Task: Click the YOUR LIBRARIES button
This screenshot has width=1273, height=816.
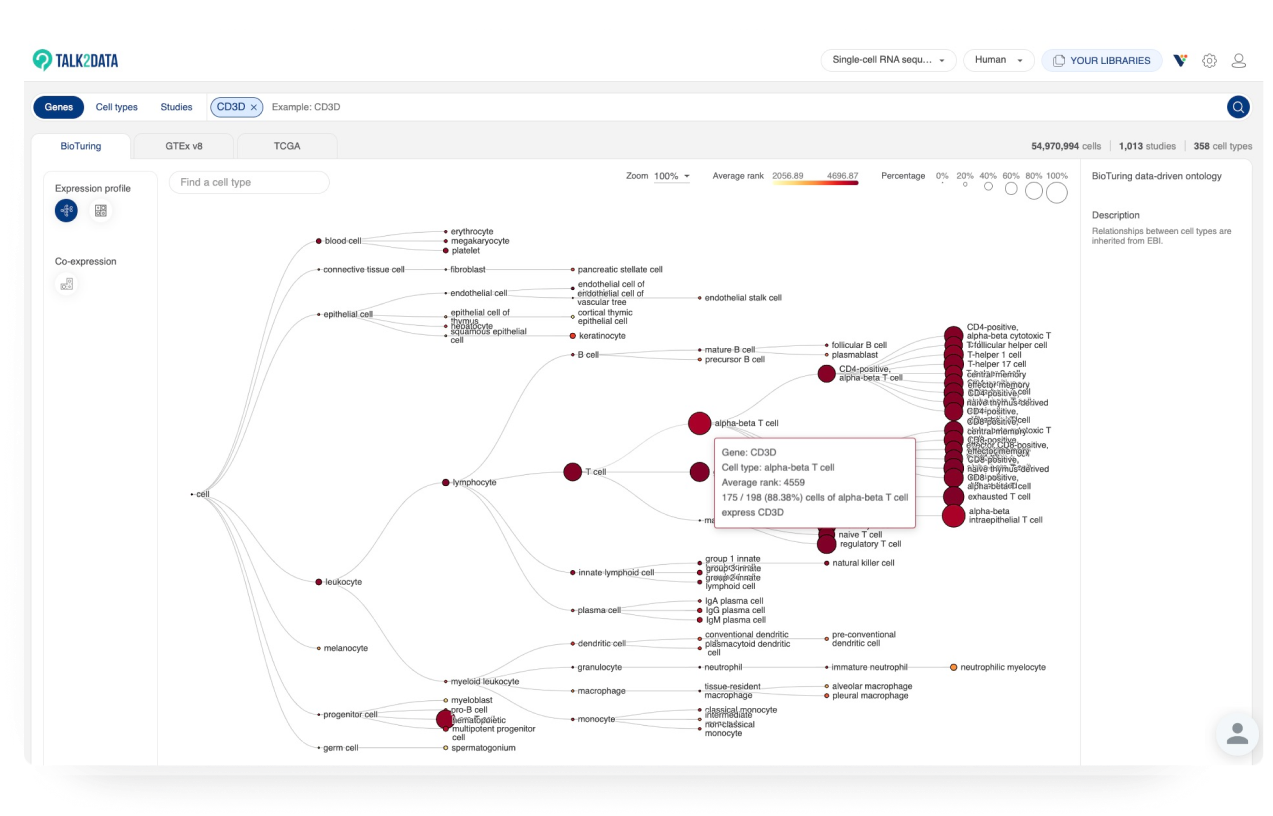Action: coord(1101,61)
